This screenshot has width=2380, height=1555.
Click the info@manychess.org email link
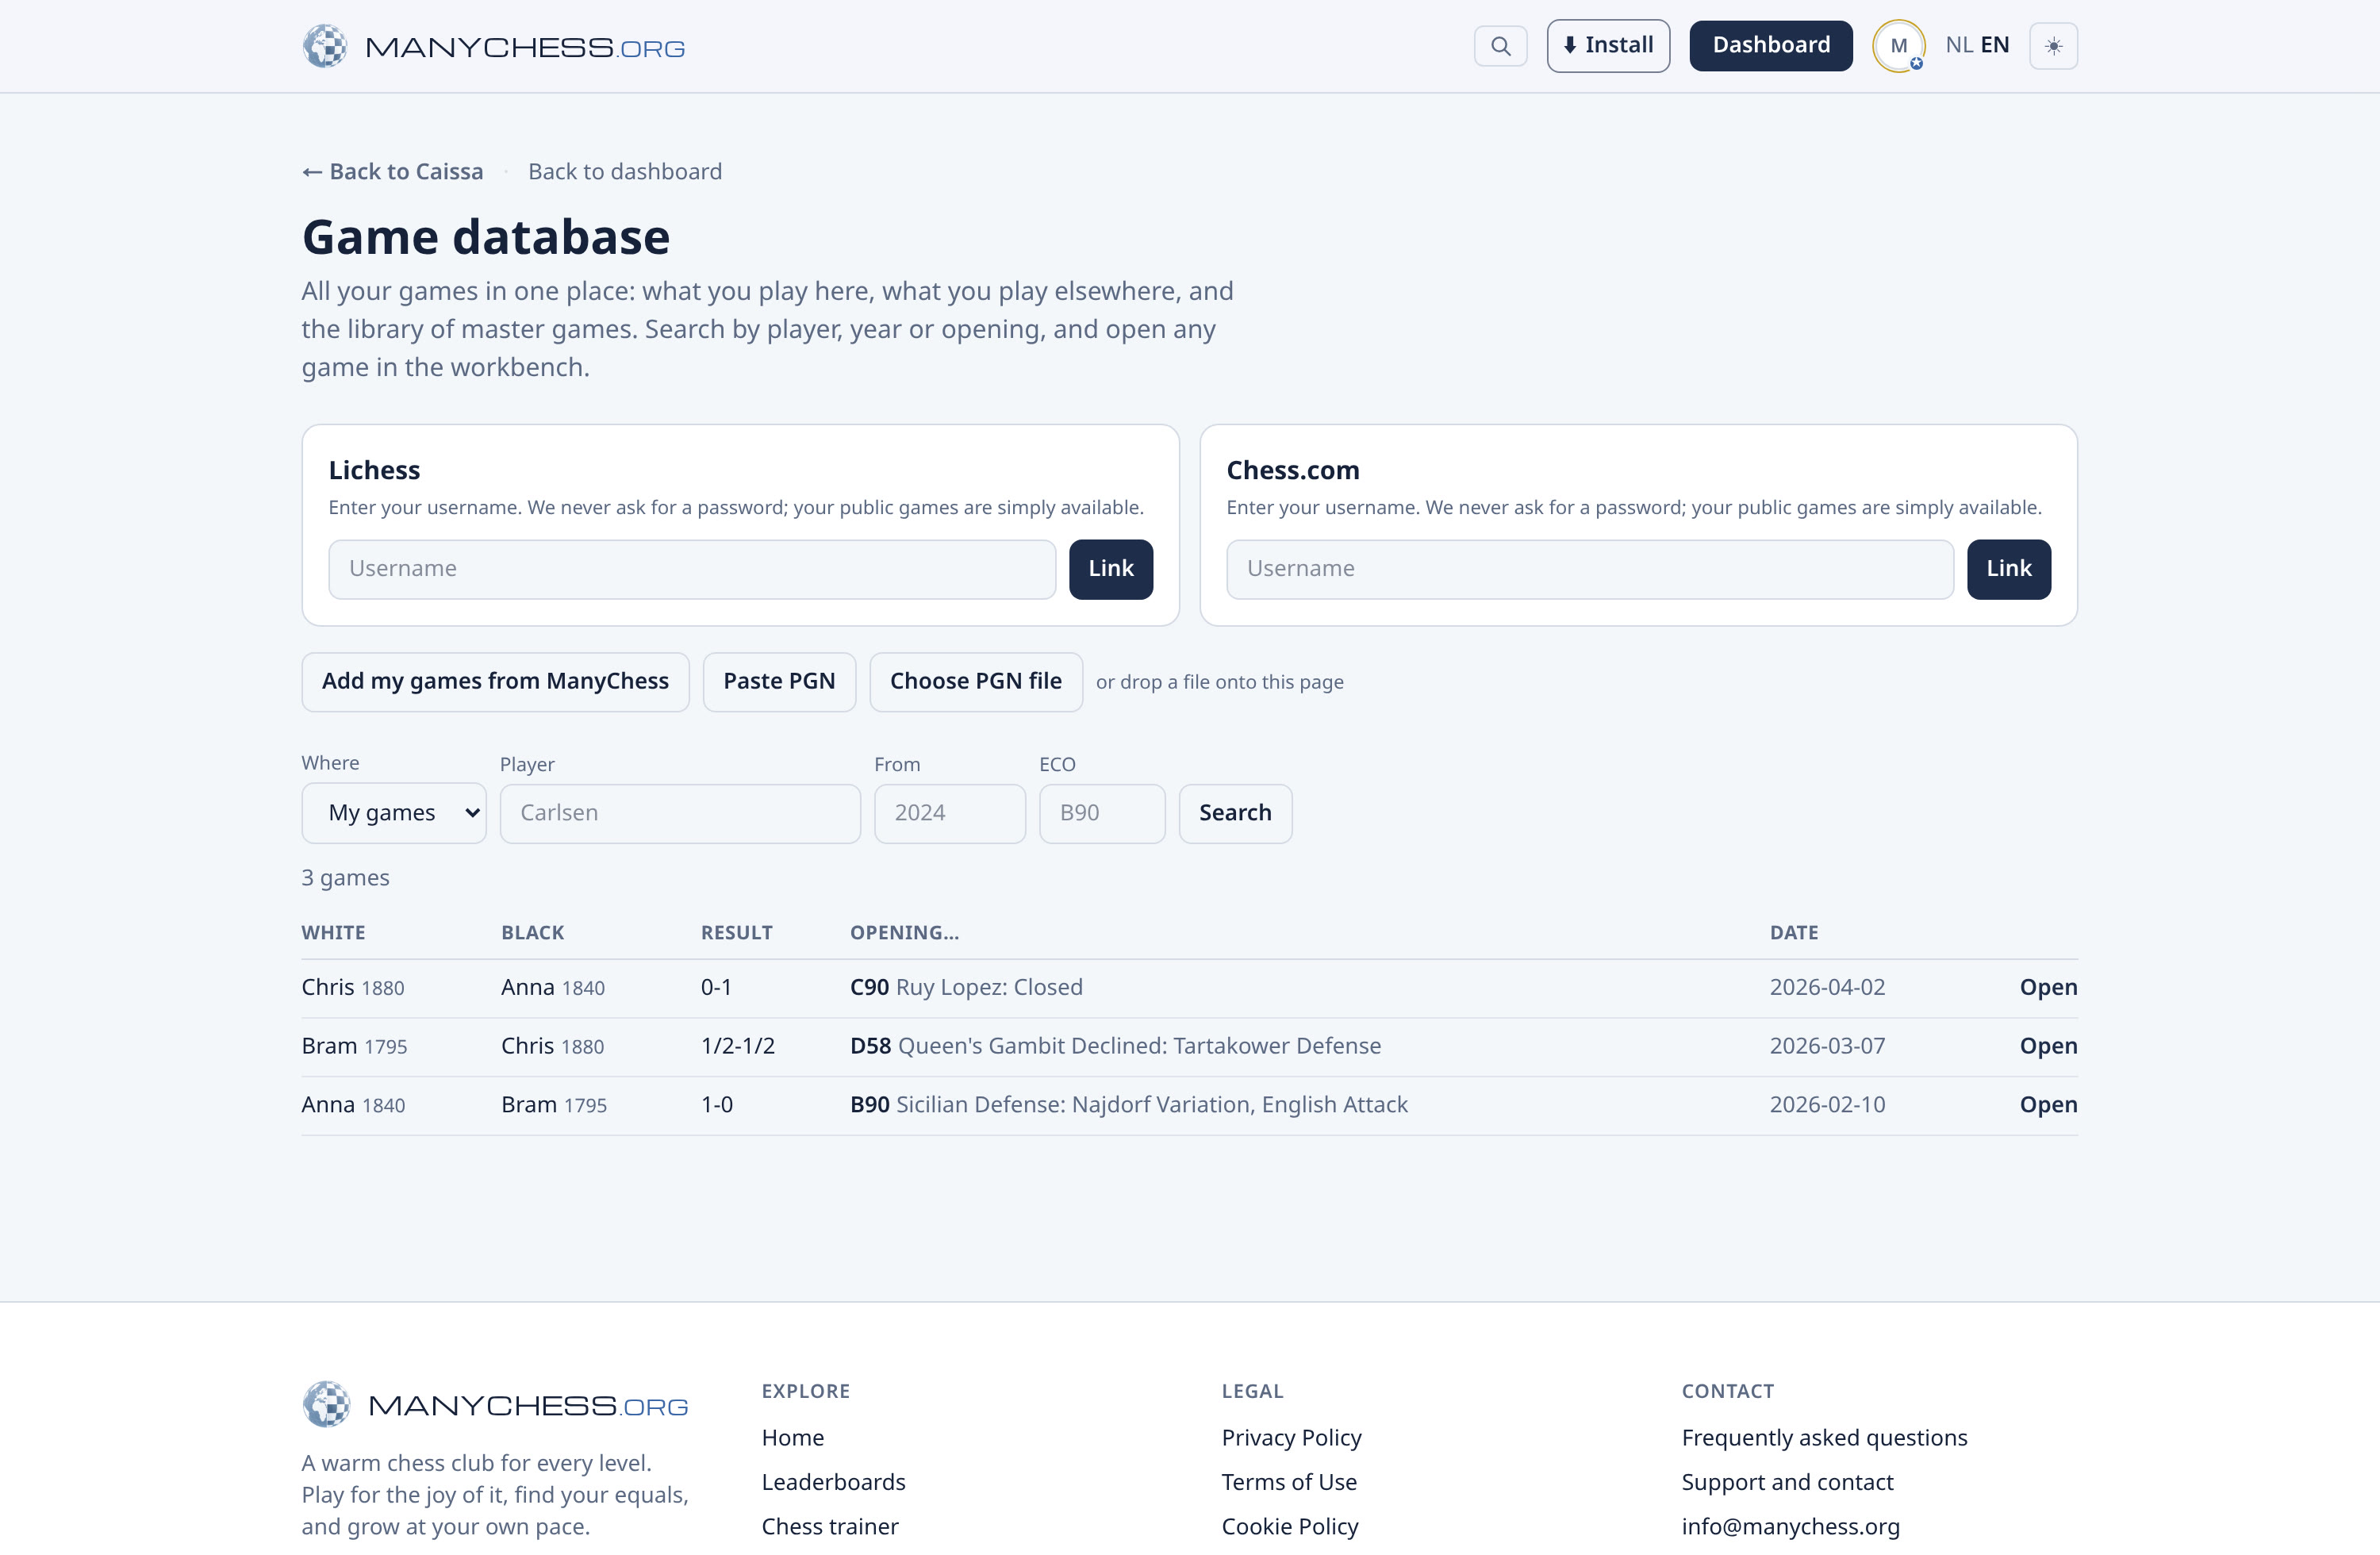coord(1790,1527)
